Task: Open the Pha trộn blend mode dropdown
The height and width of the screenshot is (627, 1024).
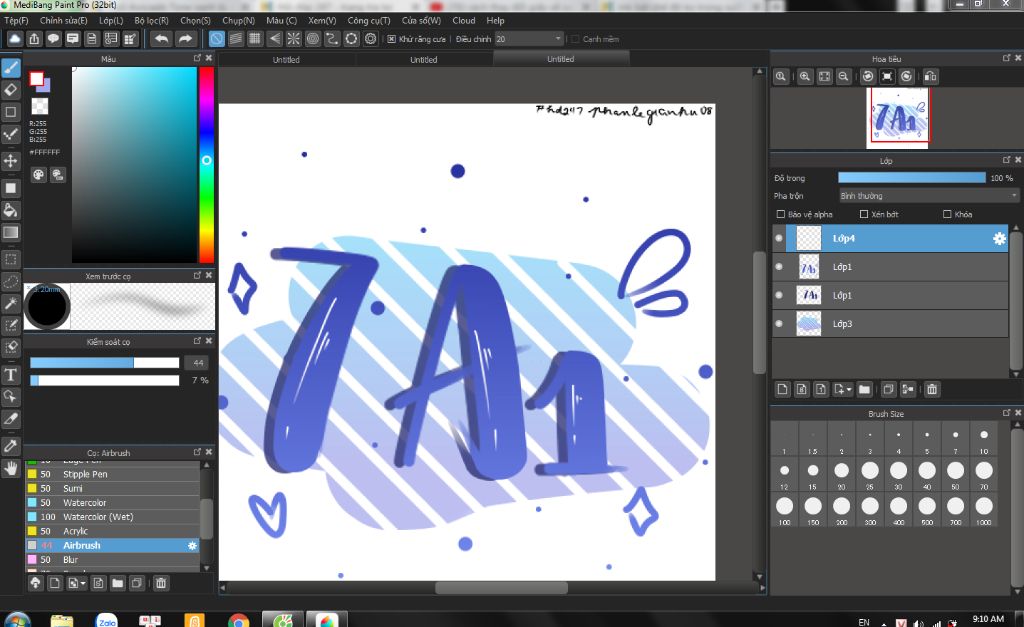Action: 928,195
